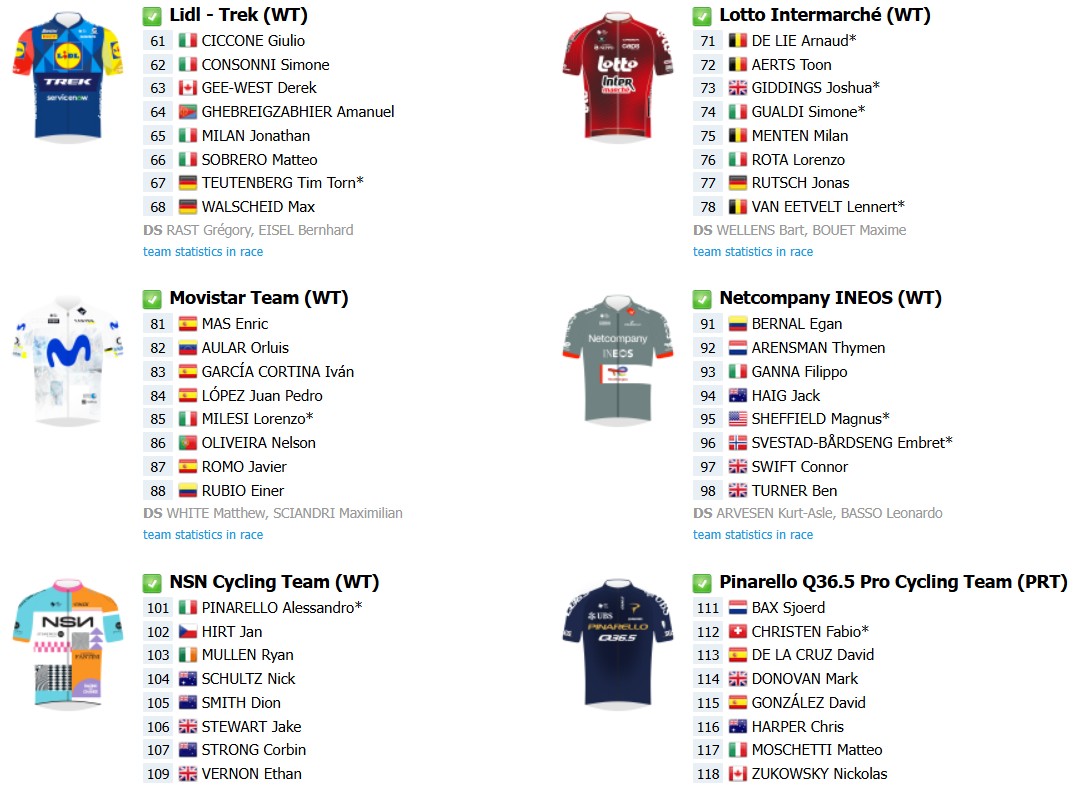
Task: Click the NSN Cycling Team jersey image
Action: [68, 644]
